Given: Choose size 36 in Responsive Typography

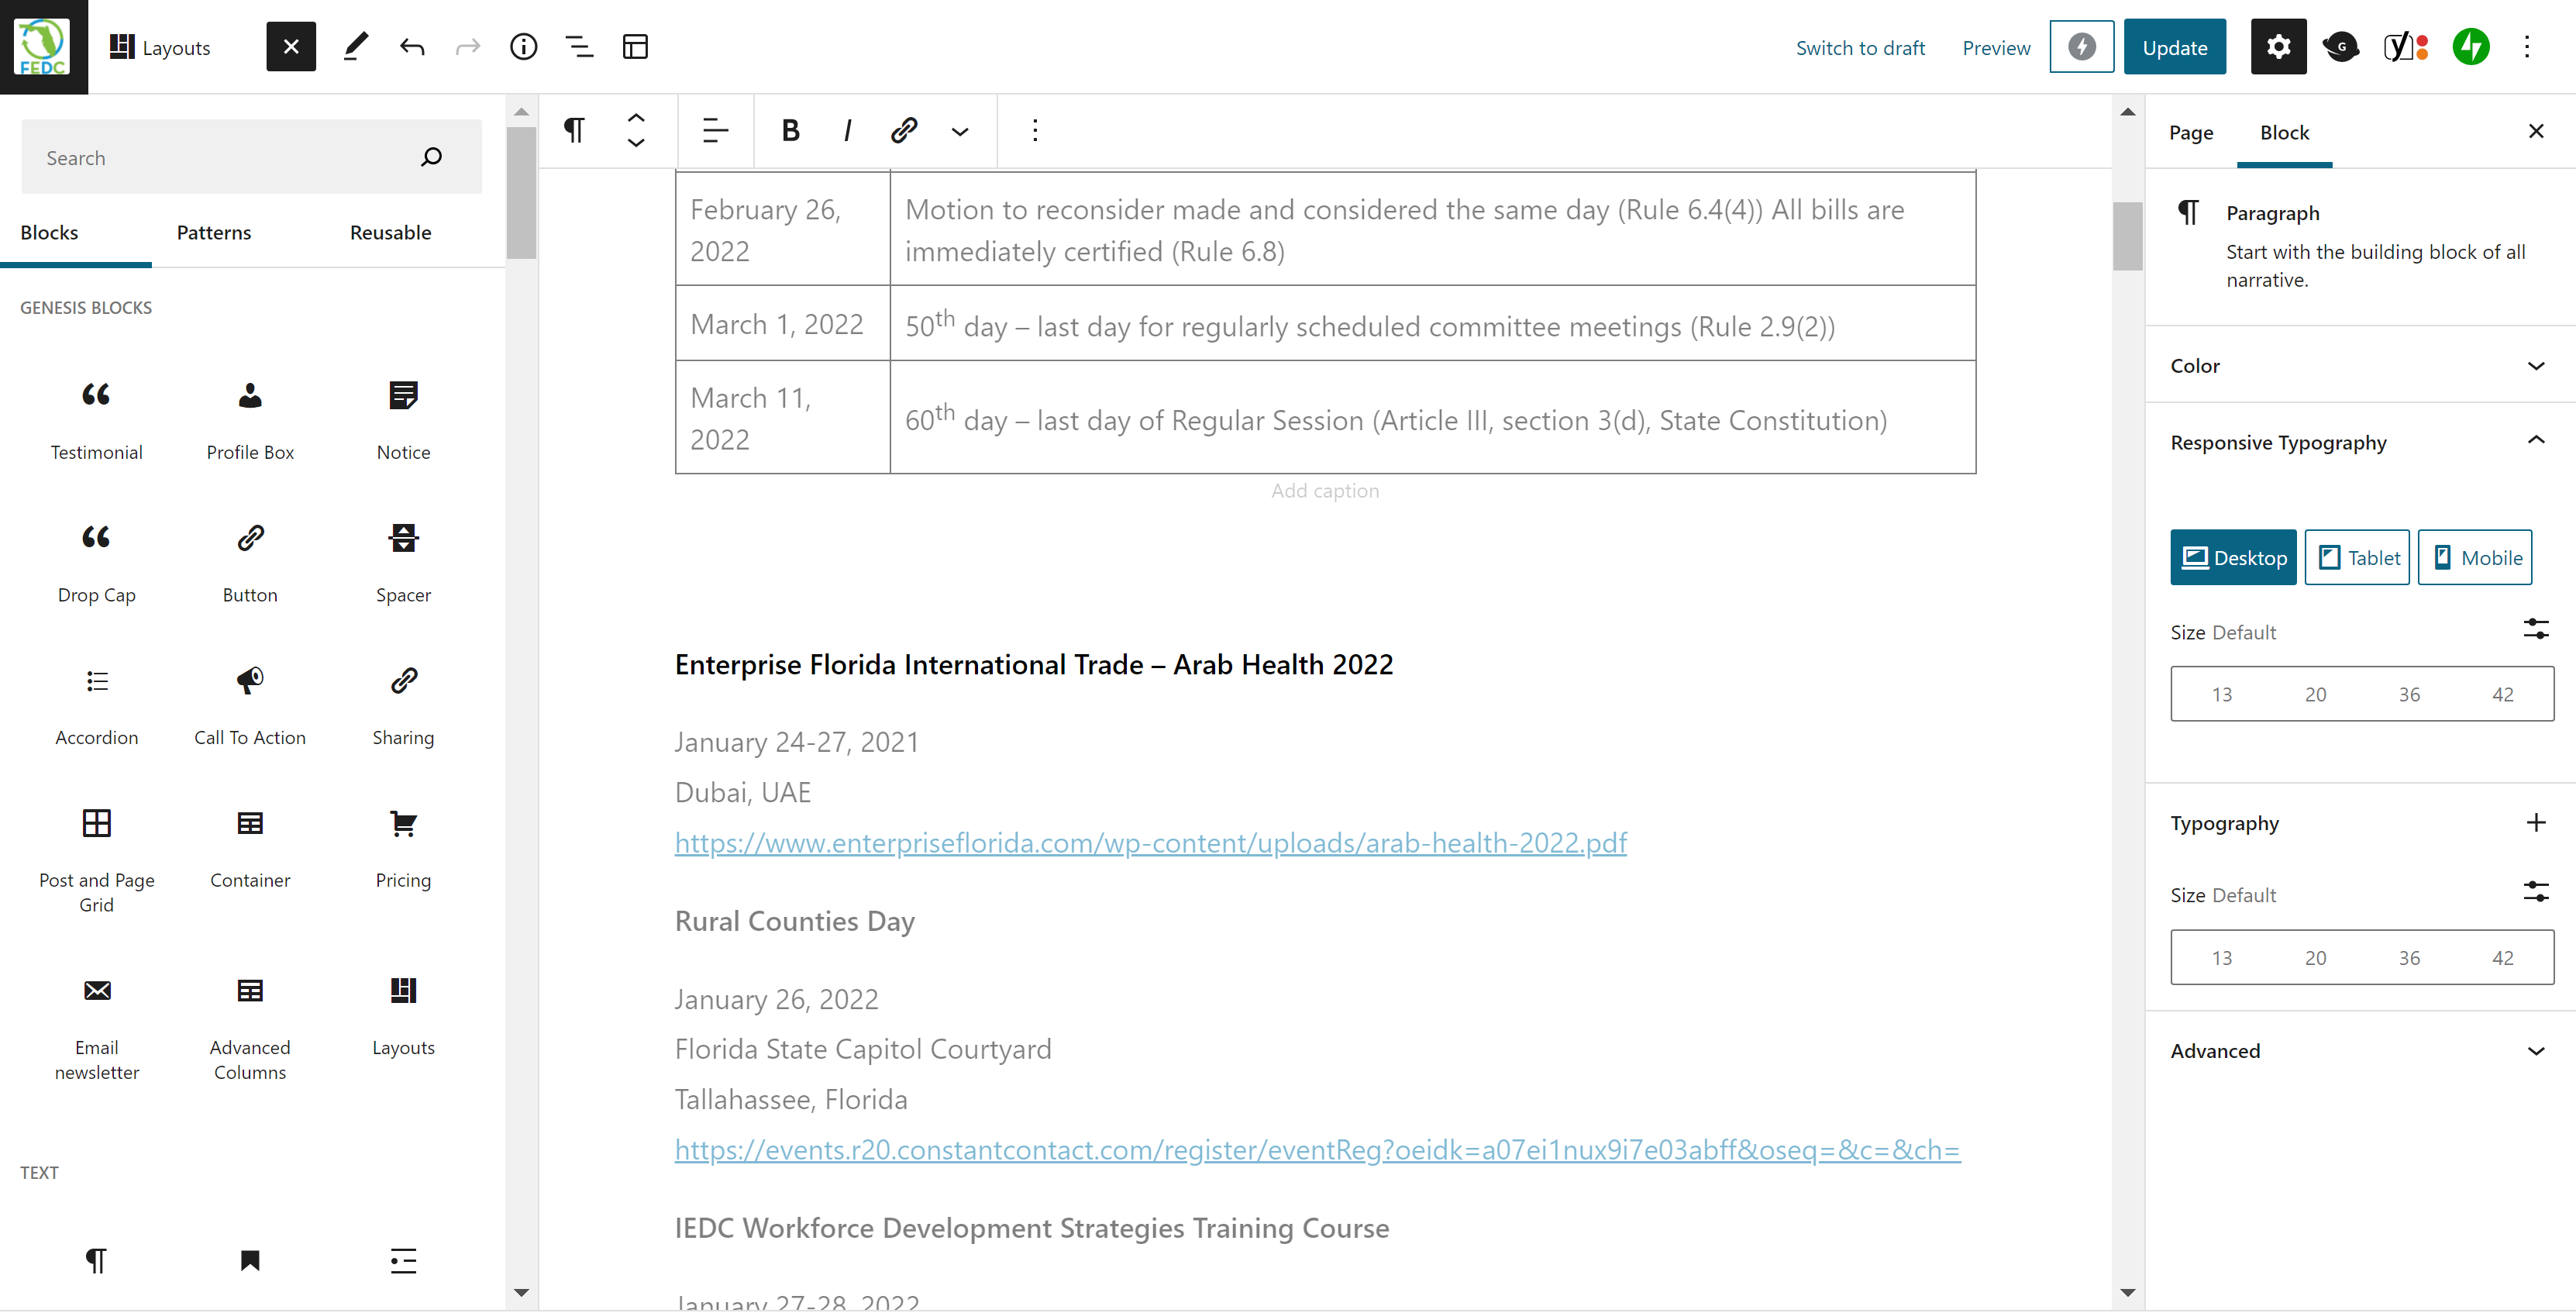Looking at the screenshot, I should click(2409, 694).
